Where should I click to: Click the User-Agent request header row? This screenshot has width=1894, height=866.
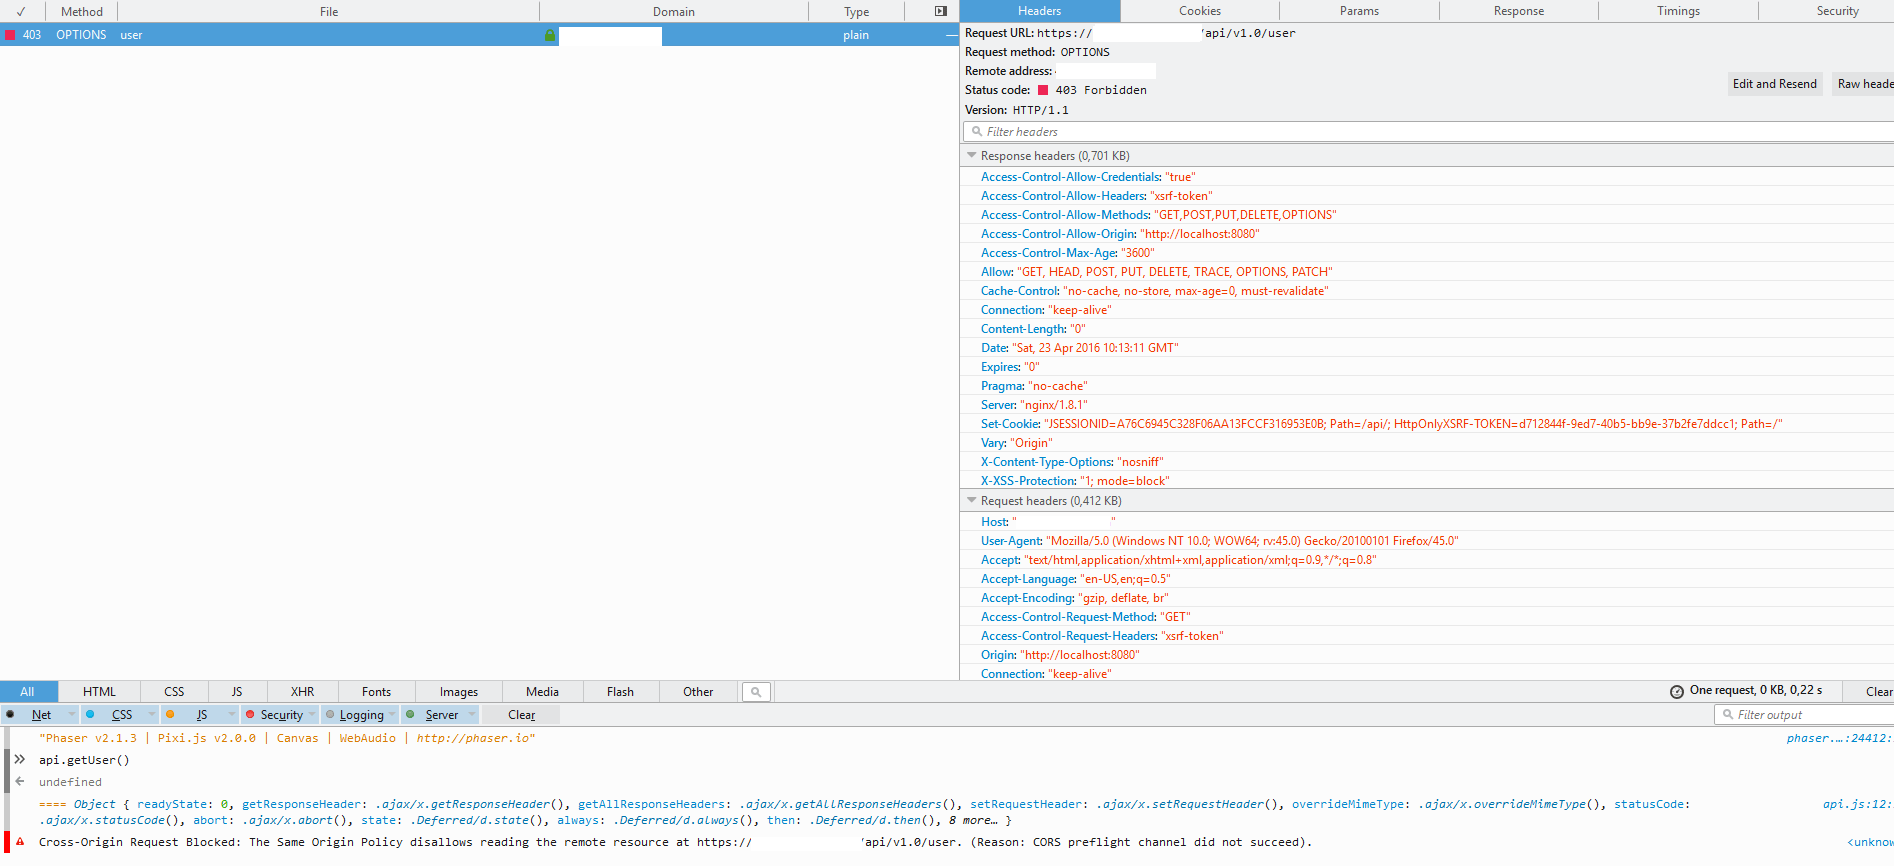pyautogui.click(x=1427, y=541)
